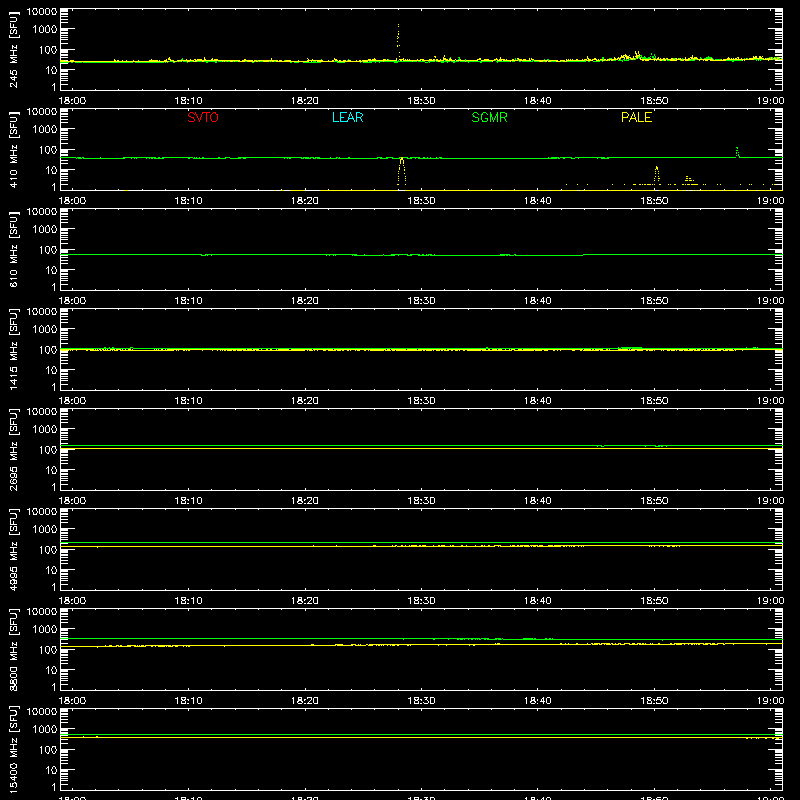This screenshot has height=800, width=800.
Task: Select the 245 MHz [SFU] axis title
Action: coord(14,49)
